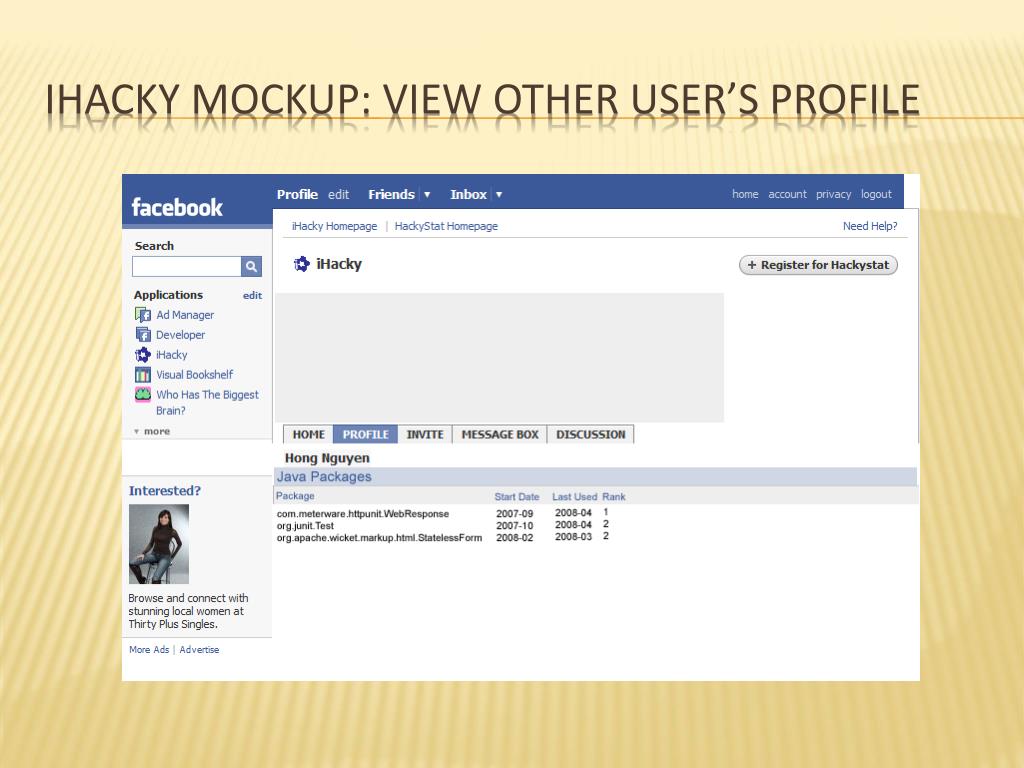
Task: Click the Advertise link
Action: (199, 650)
